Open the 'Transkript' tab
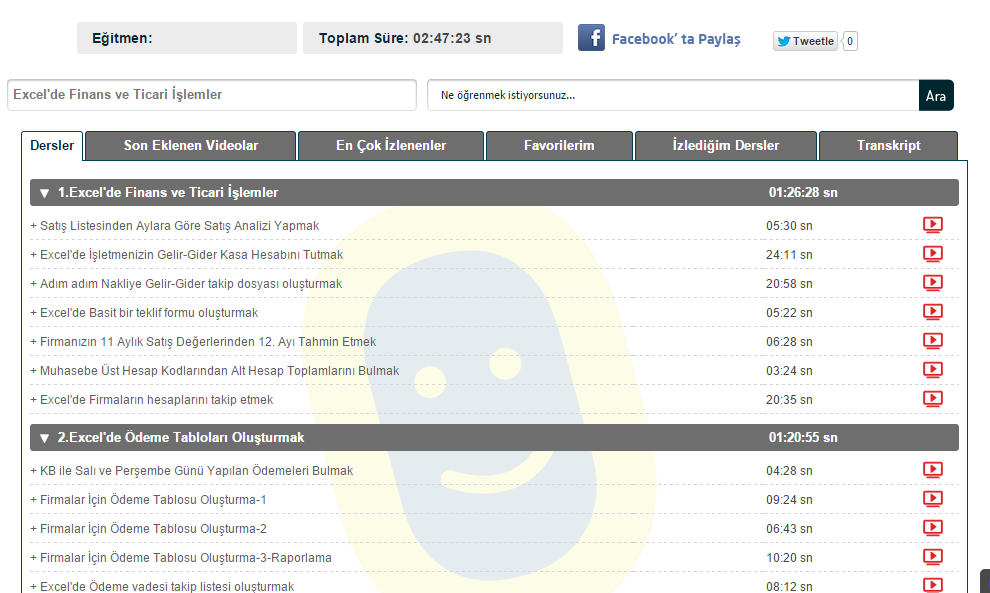990x593 pixels. click(x=888, y=146)
